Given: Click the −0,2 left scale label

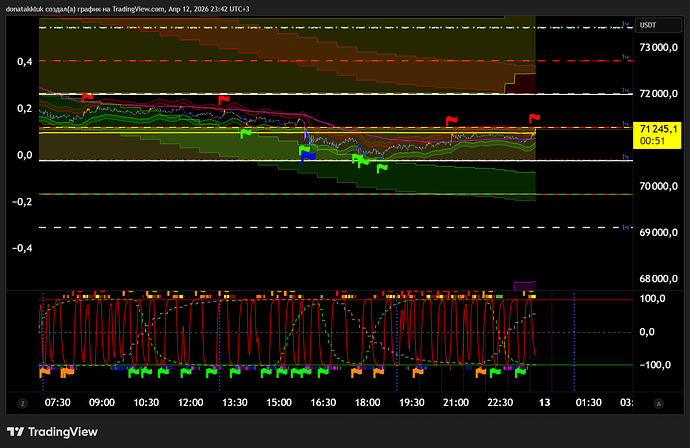Looking at the screenshot, I should [x=22, y=202].
